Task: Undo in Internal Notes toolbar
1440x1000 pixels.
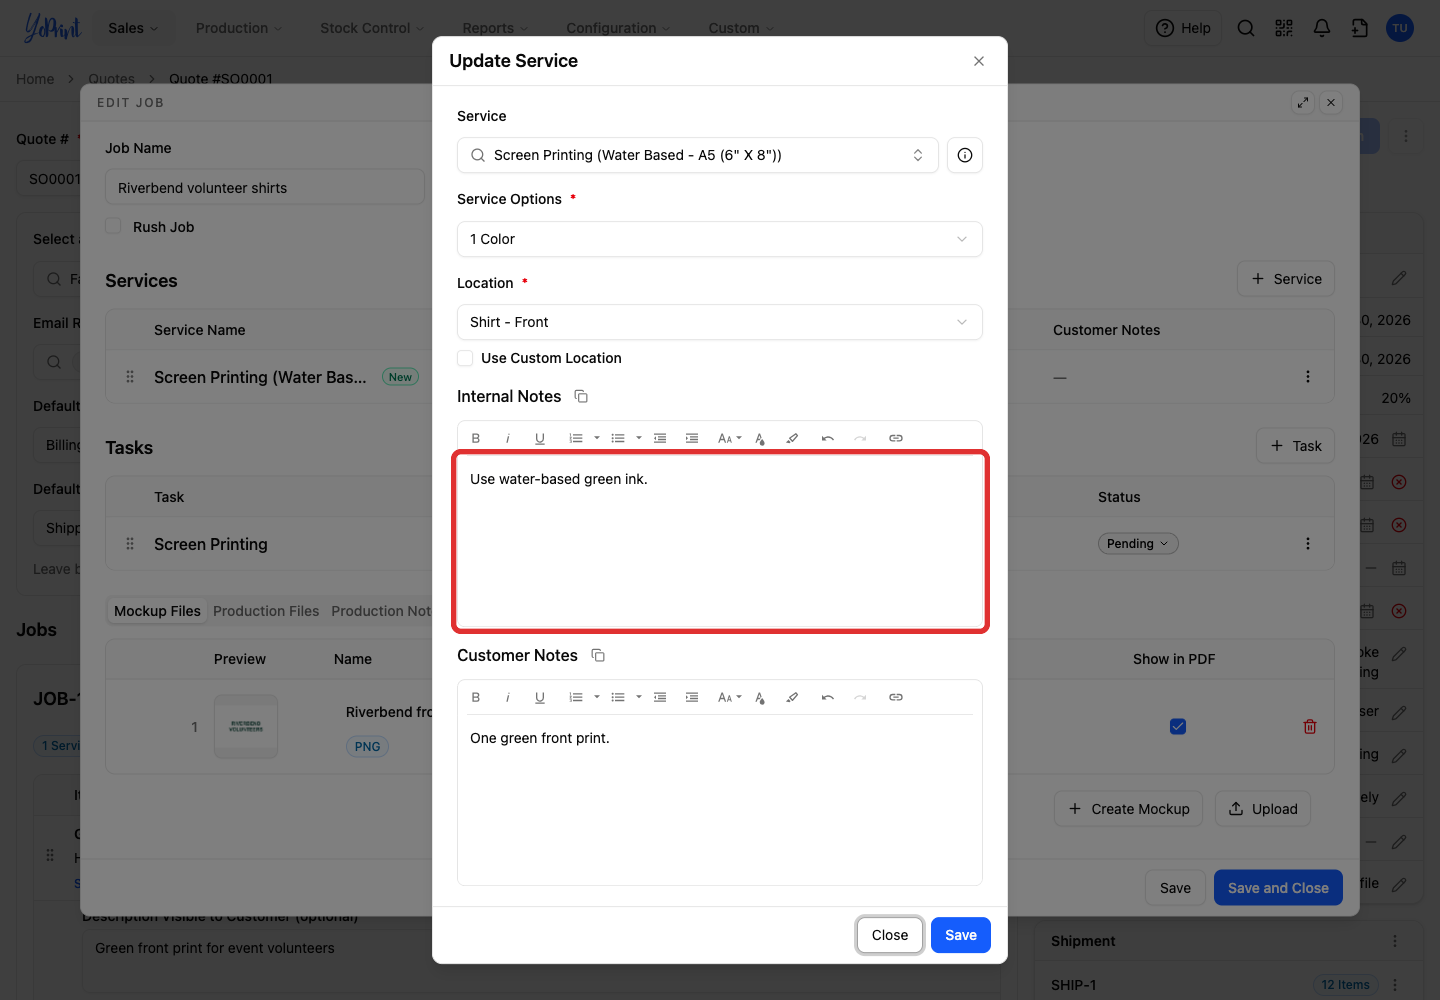Action: pyautogui.click(x=828, y=438)
